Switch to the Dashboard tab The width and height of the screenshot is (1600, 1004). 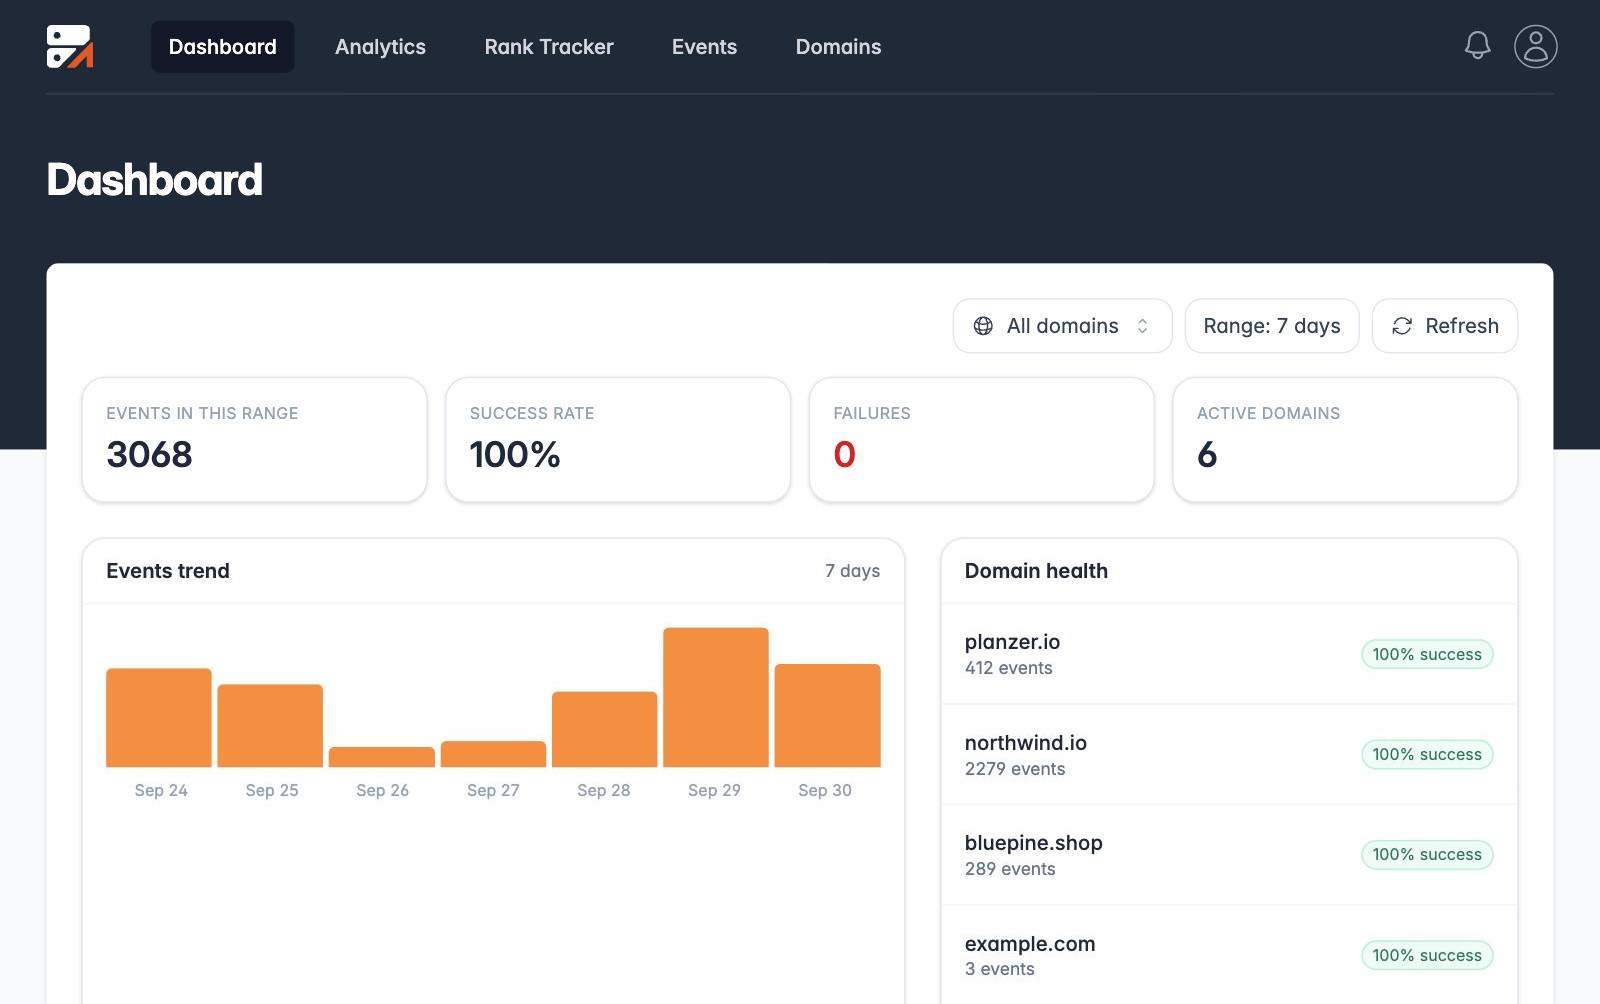click(x=223, y=47)
